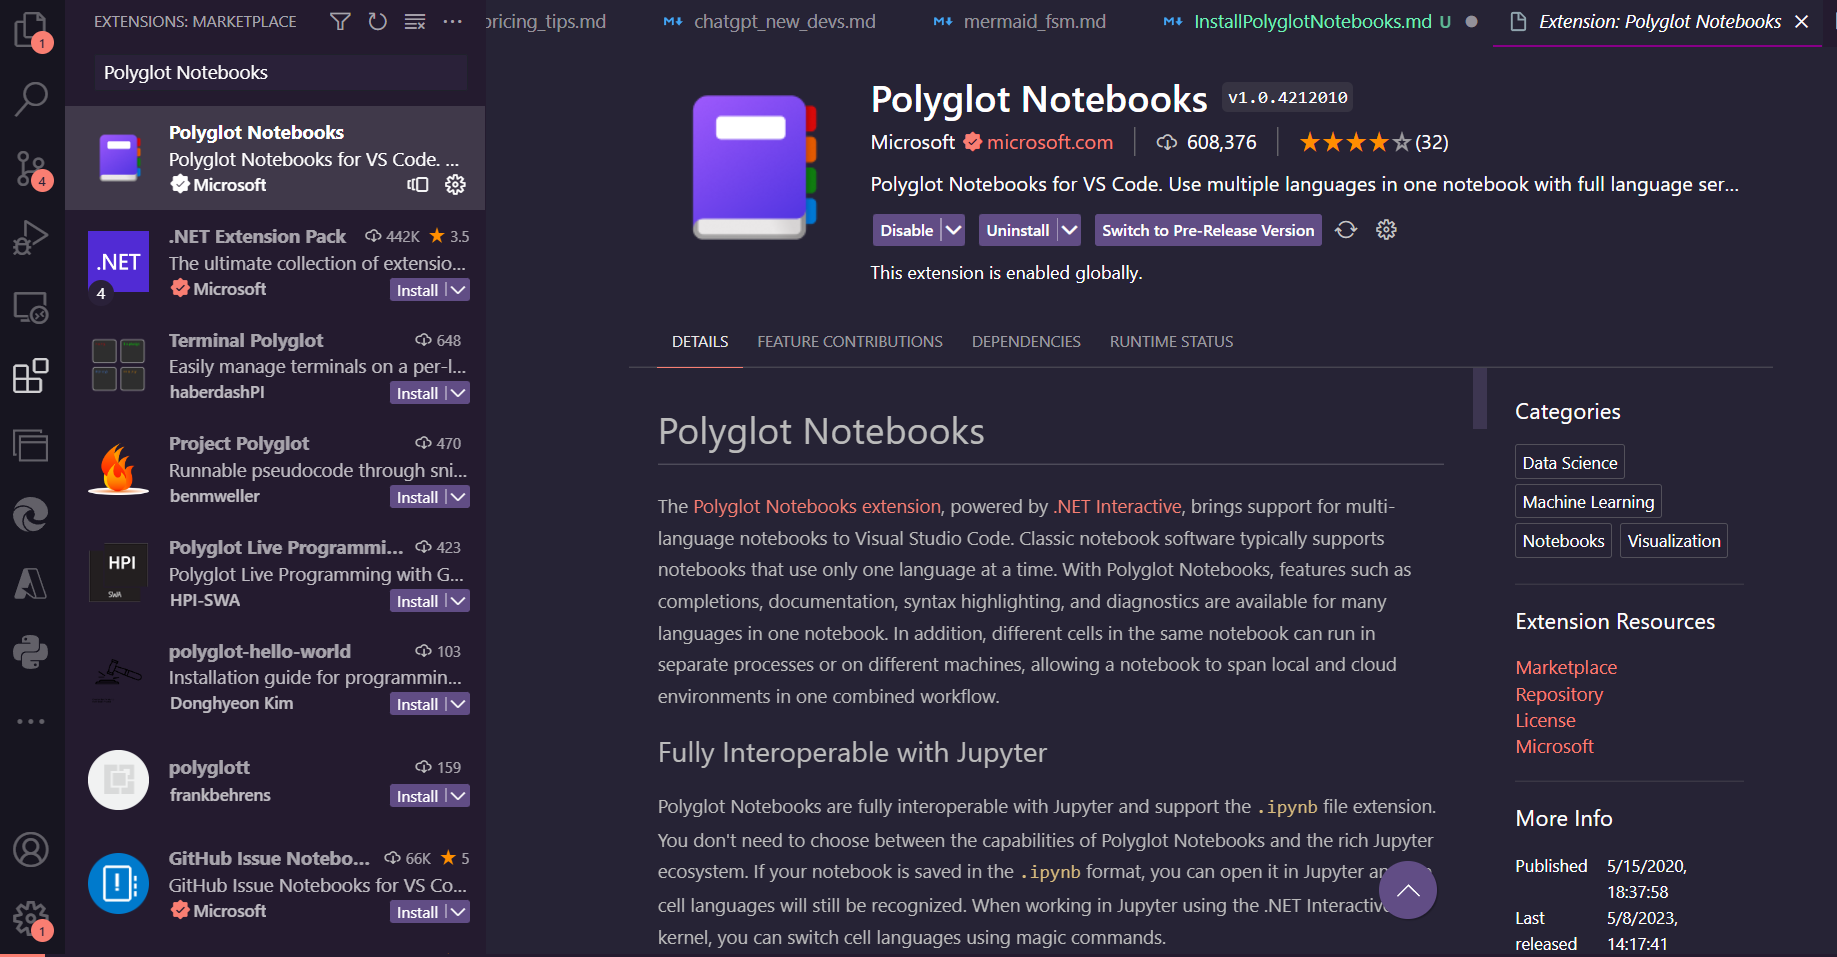The height and width of the screenshot is (957, 1837).
Task: Select the Machine Learning category
Action: click(1588, 501)
